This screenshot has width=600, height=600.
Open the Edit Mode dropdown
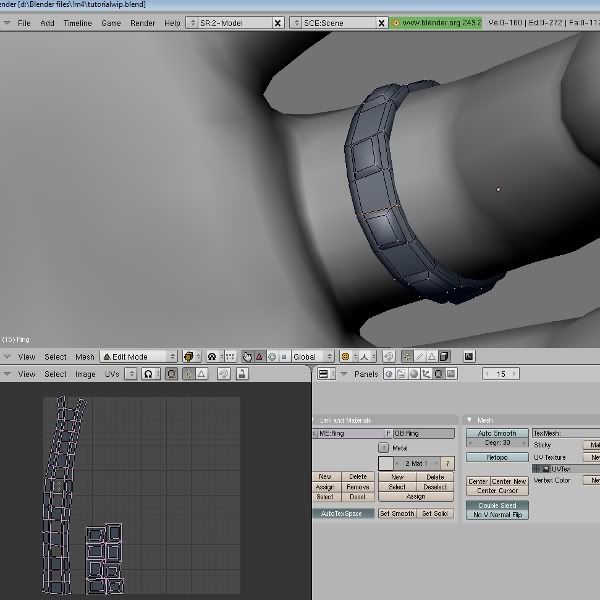[139, 357]
